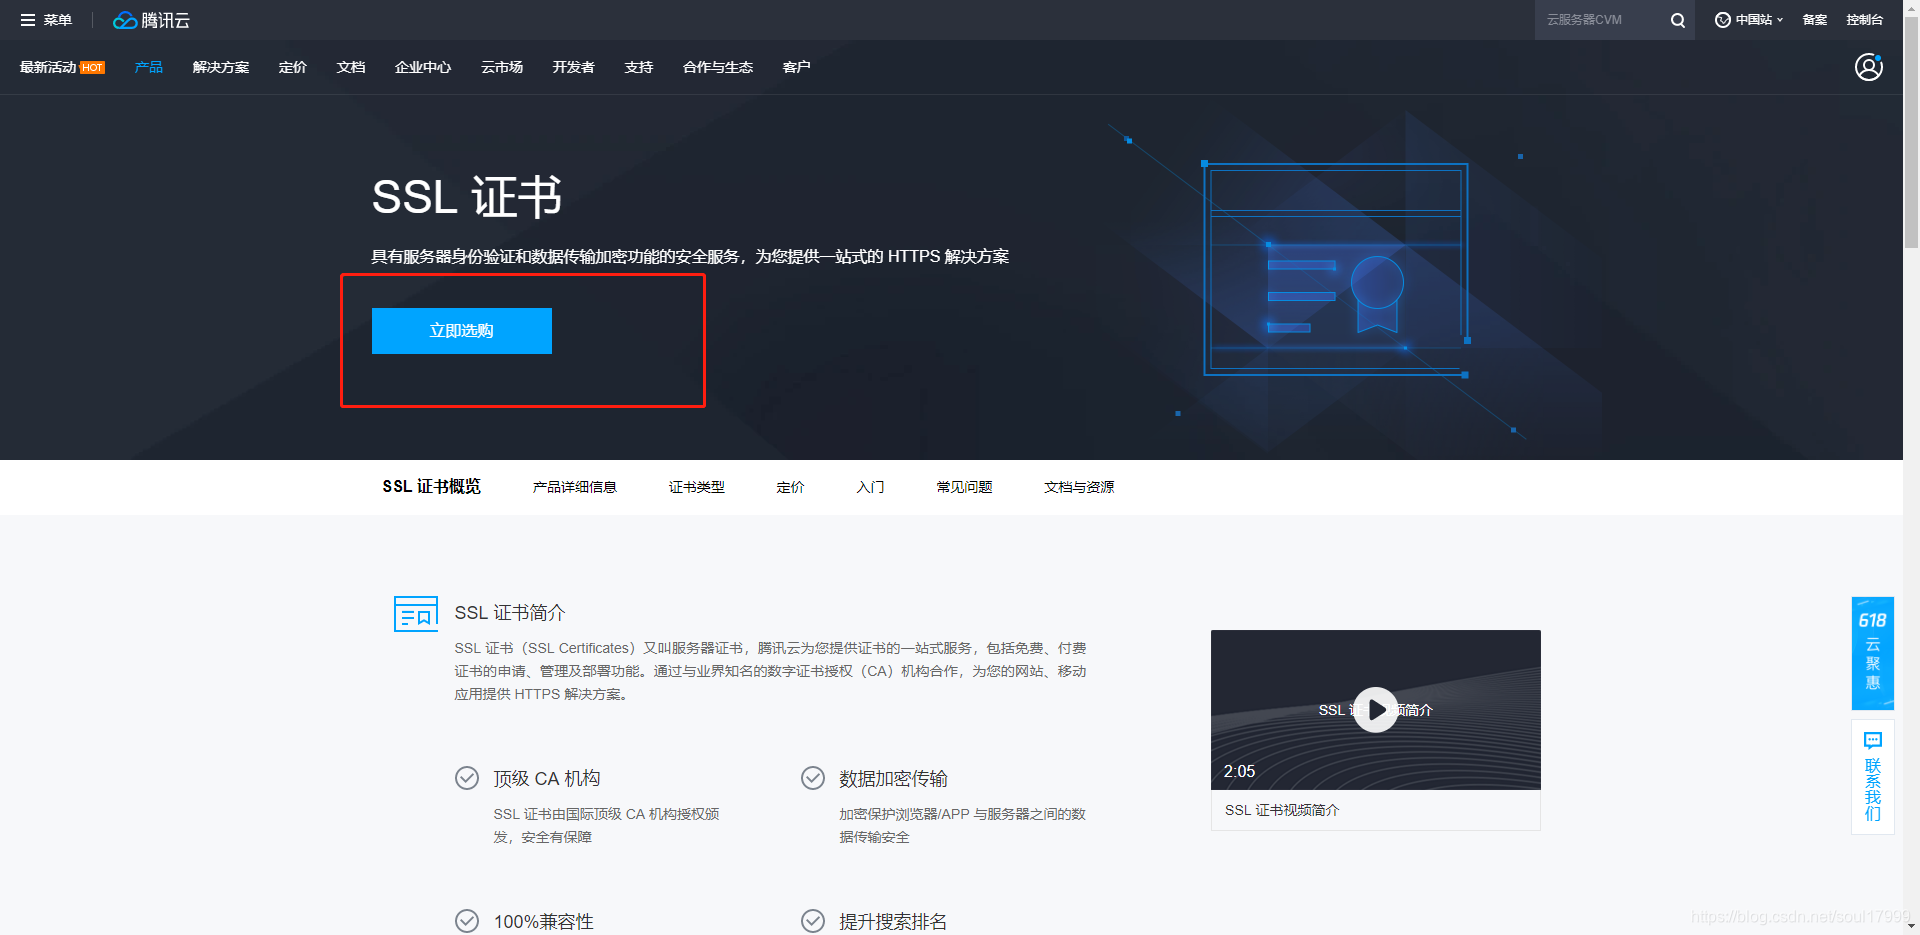Click the 100%兼容性 heading

(x=544, y=921)
